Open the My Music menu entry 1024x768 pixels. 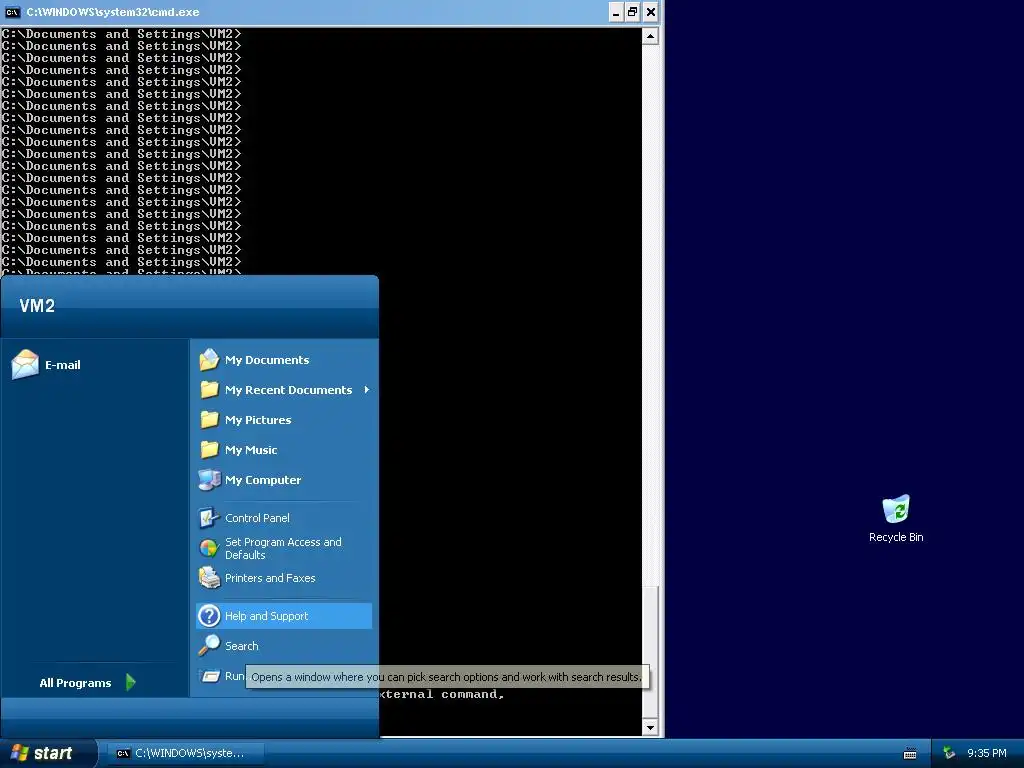pyautogui.click(x=284, y=450)
